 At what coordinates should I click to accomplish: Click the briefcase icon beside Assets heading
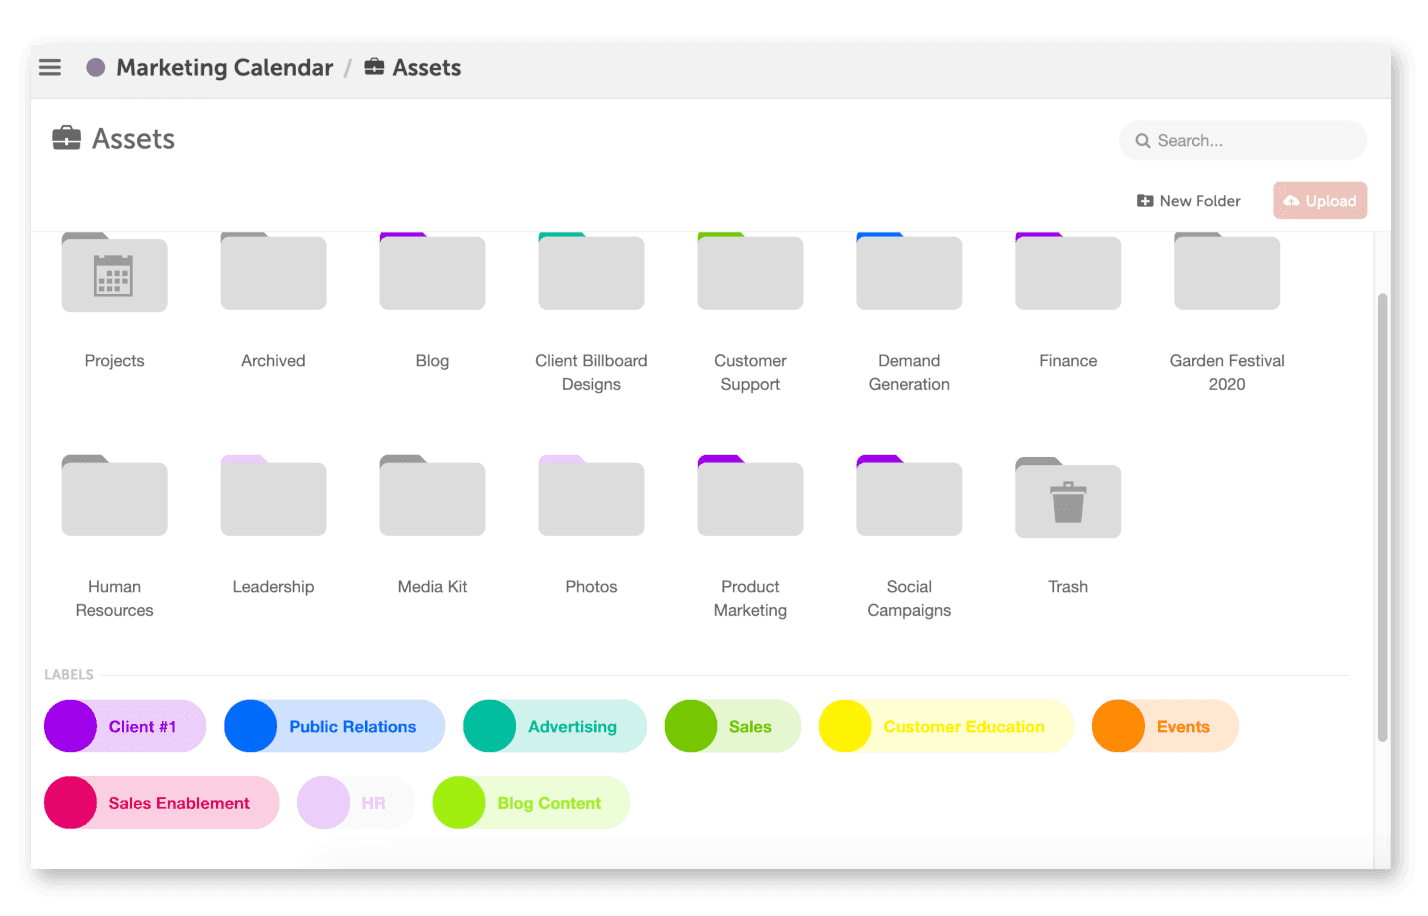pos(66,138)
